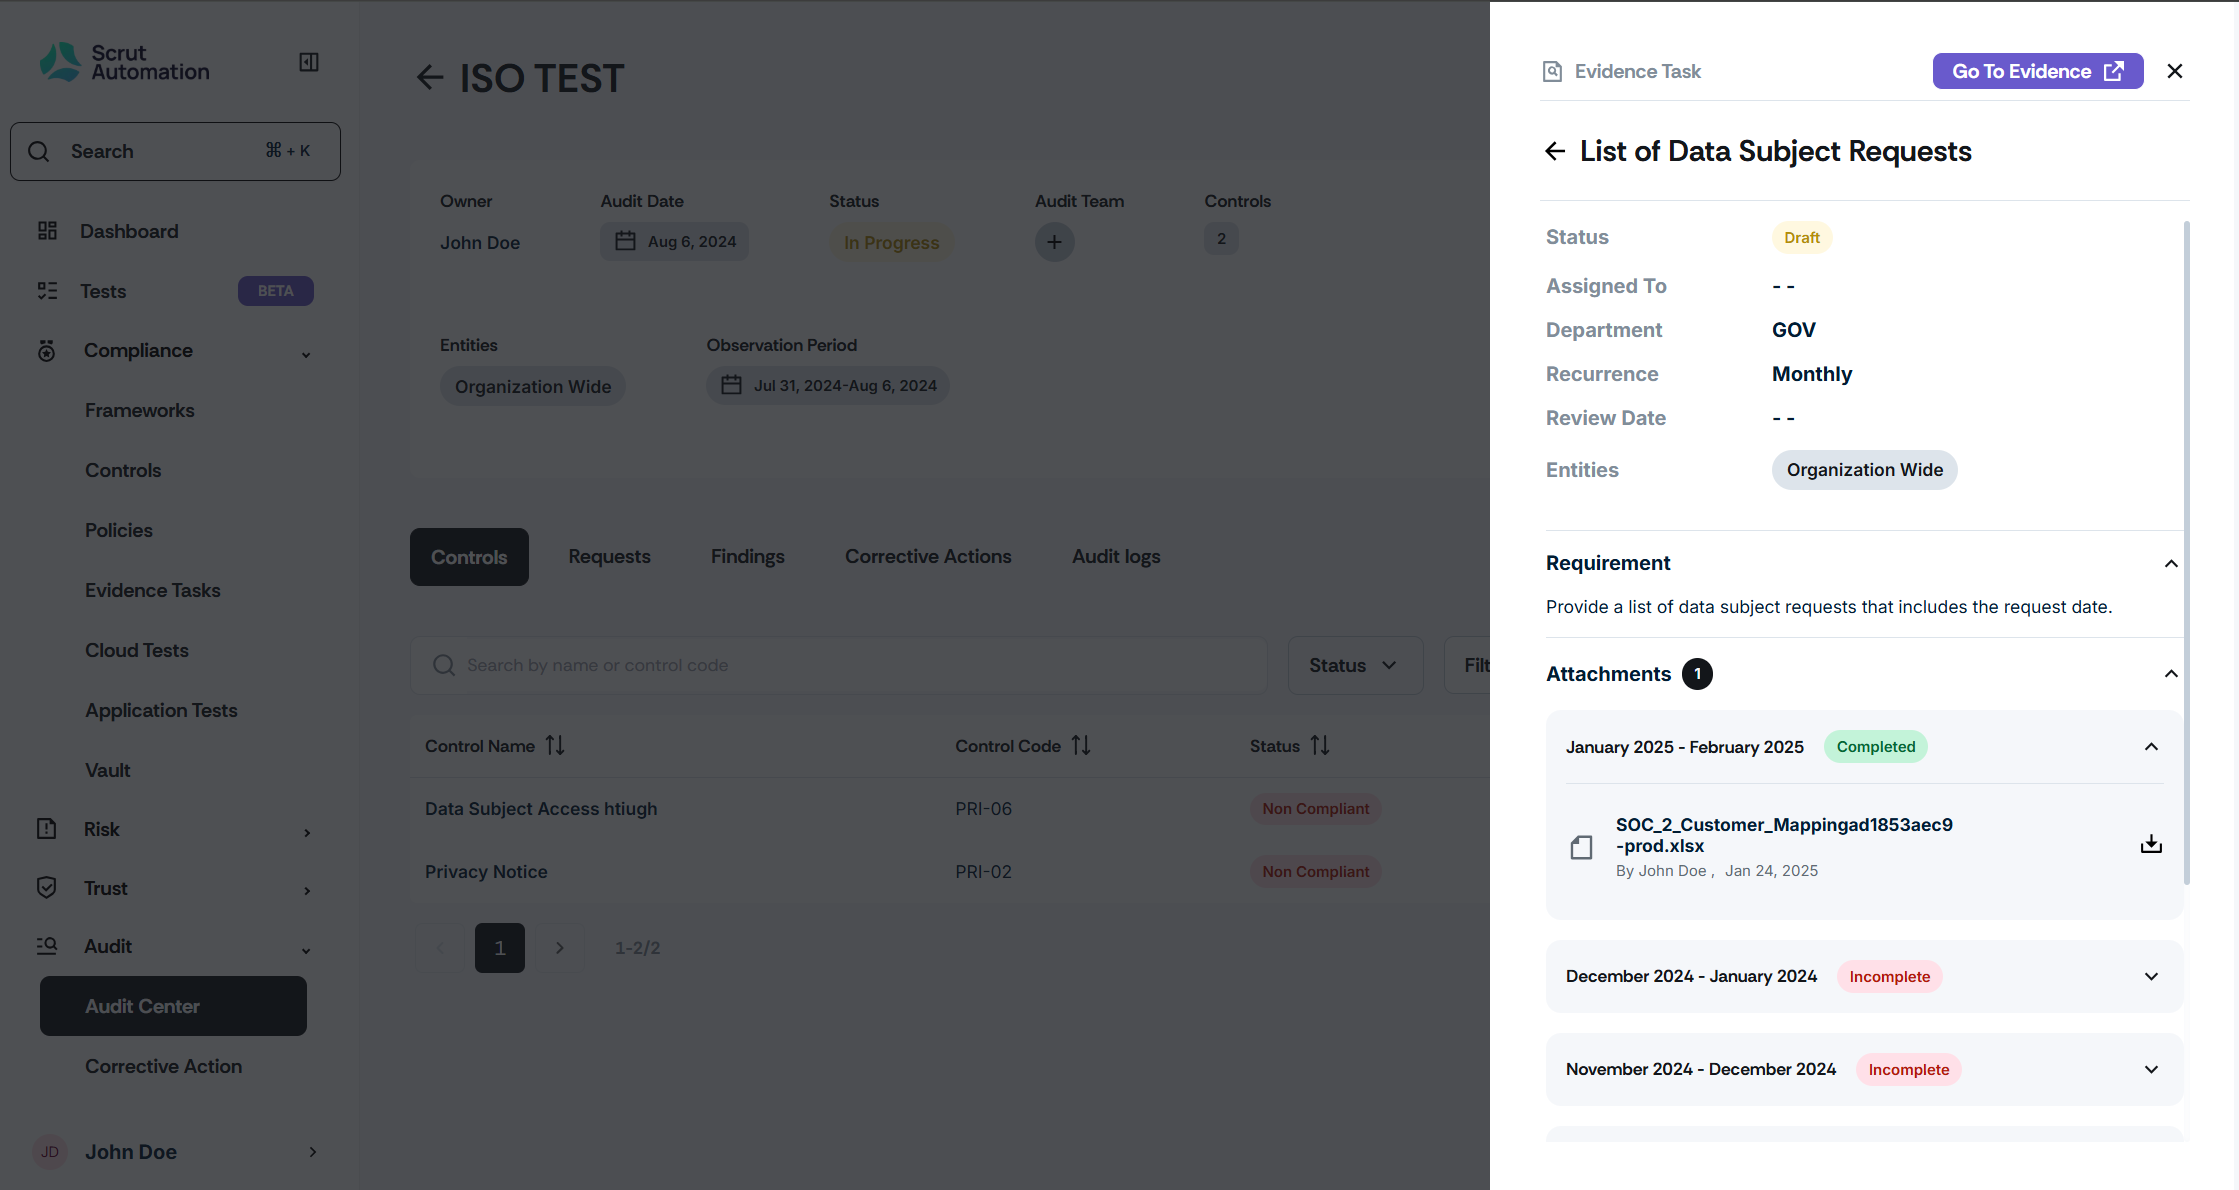Close the Evidence Task panel
Screen dimensions: 2239x1190
(2174, 71)
